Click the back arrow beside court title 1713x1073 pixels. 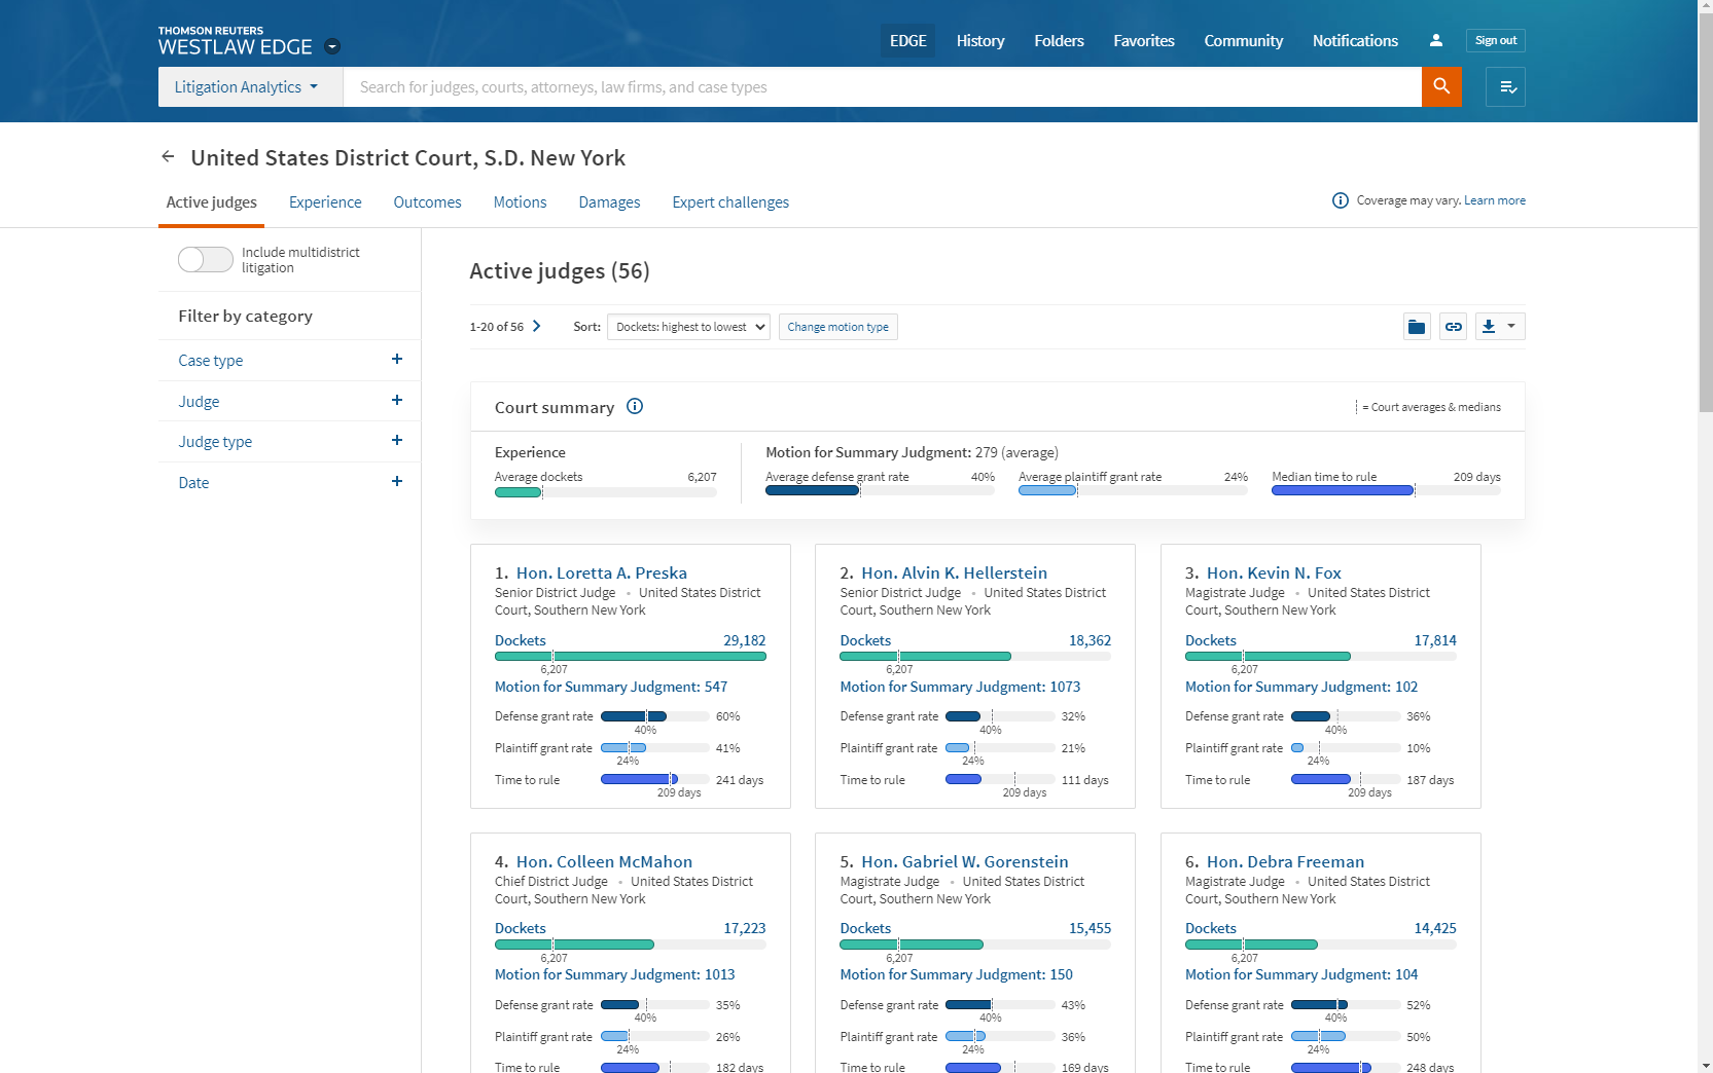[x=168, y=157]
